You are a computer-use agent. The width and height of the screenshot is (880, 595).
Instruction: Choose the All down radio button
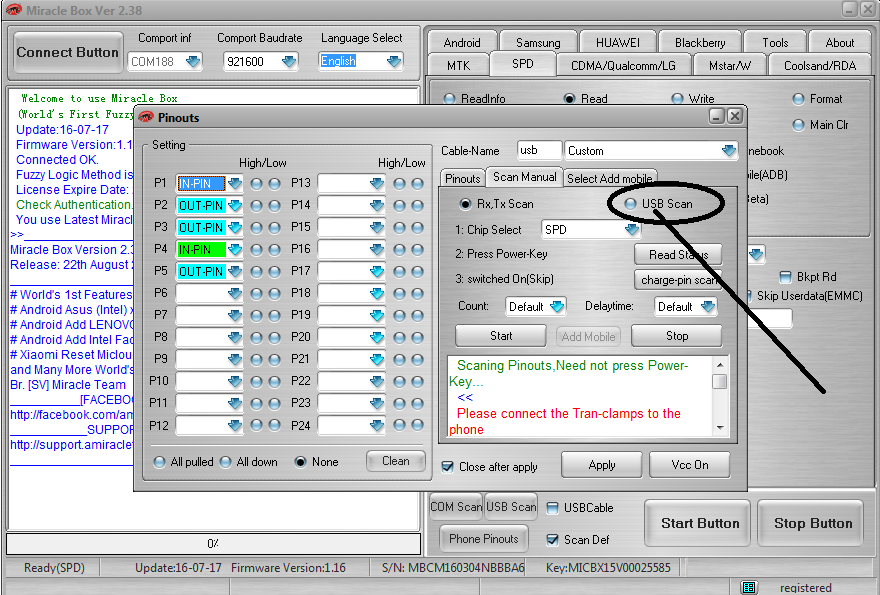tap(226, 461)
